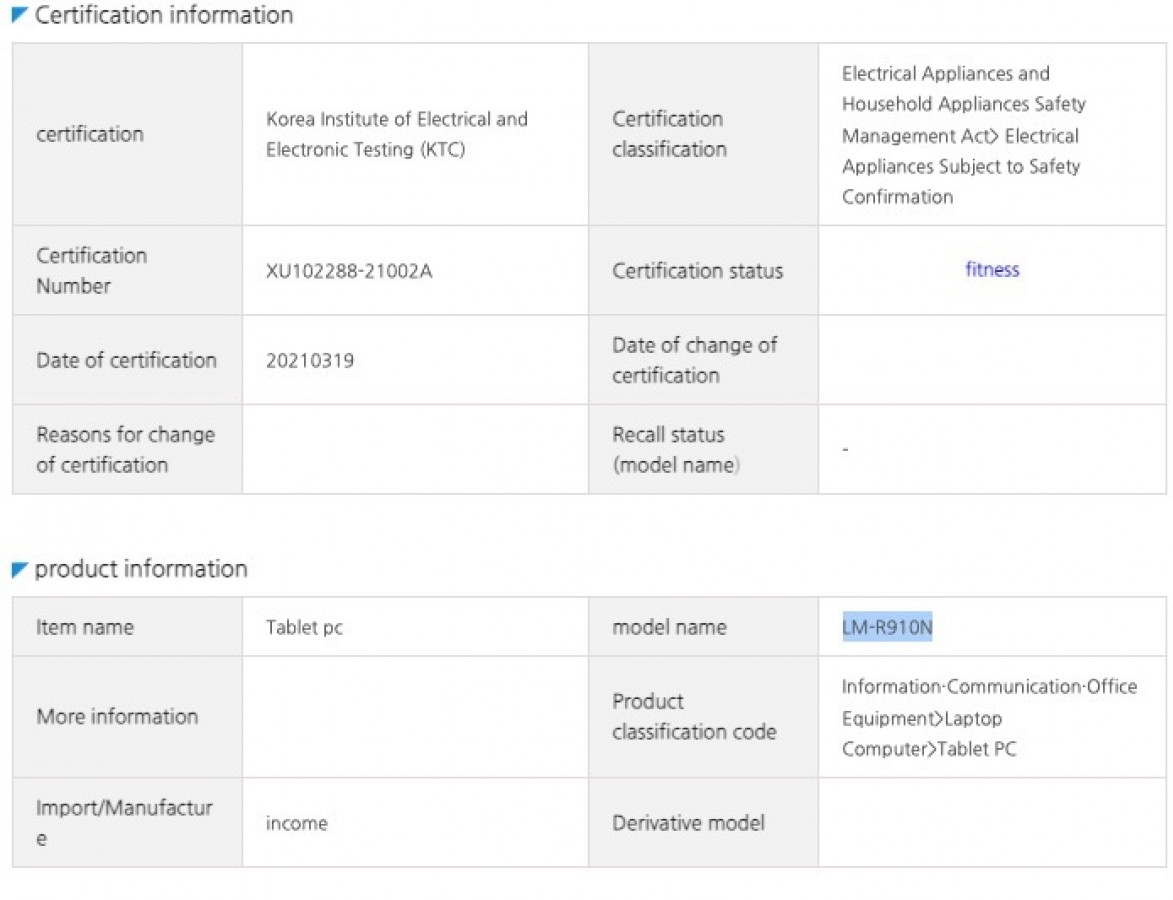
Task: Click the highlighted LM-R910N model name
Action: tap(887, 627)
